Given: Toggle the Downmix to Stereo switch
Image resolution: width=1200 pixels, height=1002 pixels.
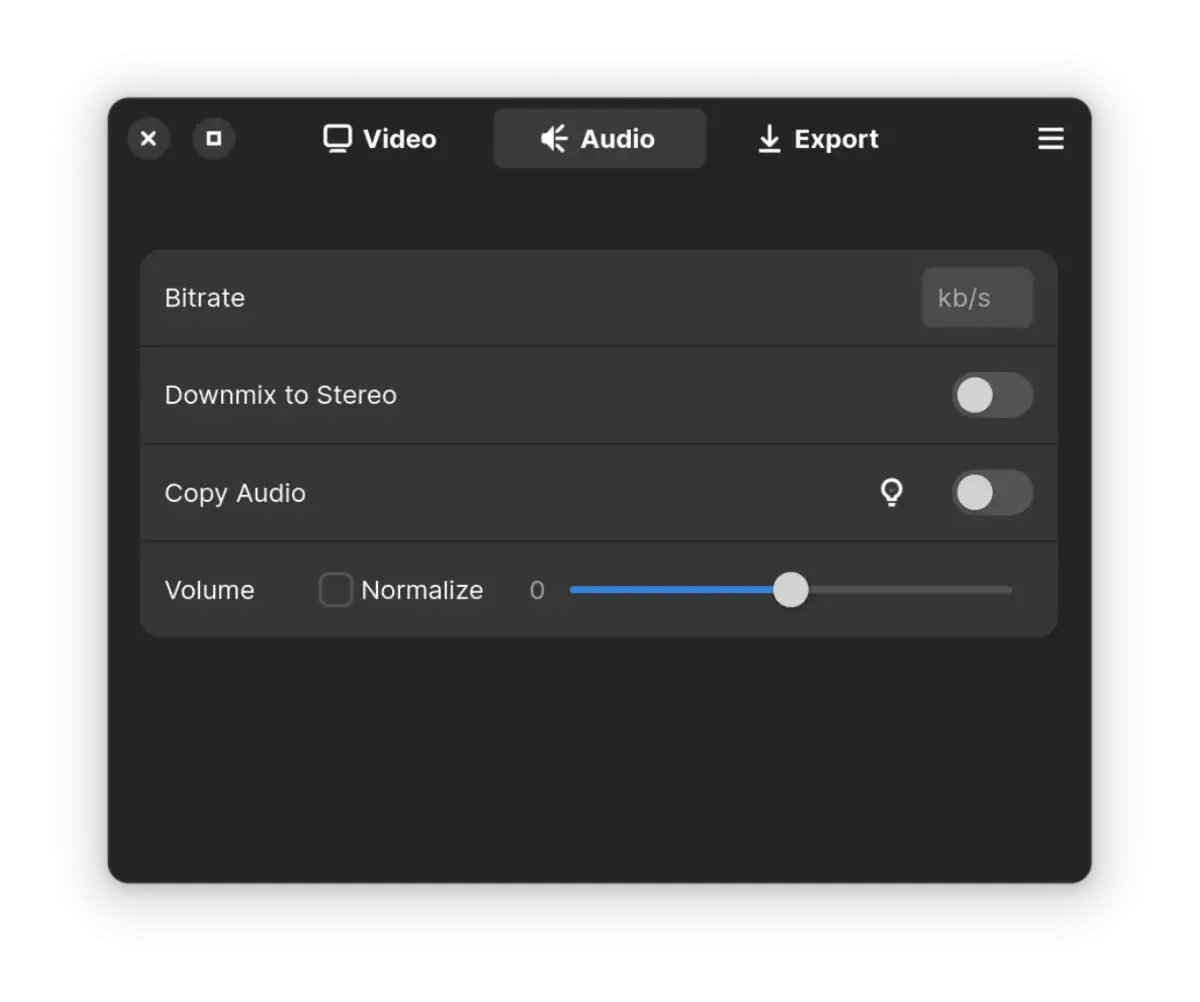Looking at the screenshot, I should pyautogui.click(x=992, y=395).
